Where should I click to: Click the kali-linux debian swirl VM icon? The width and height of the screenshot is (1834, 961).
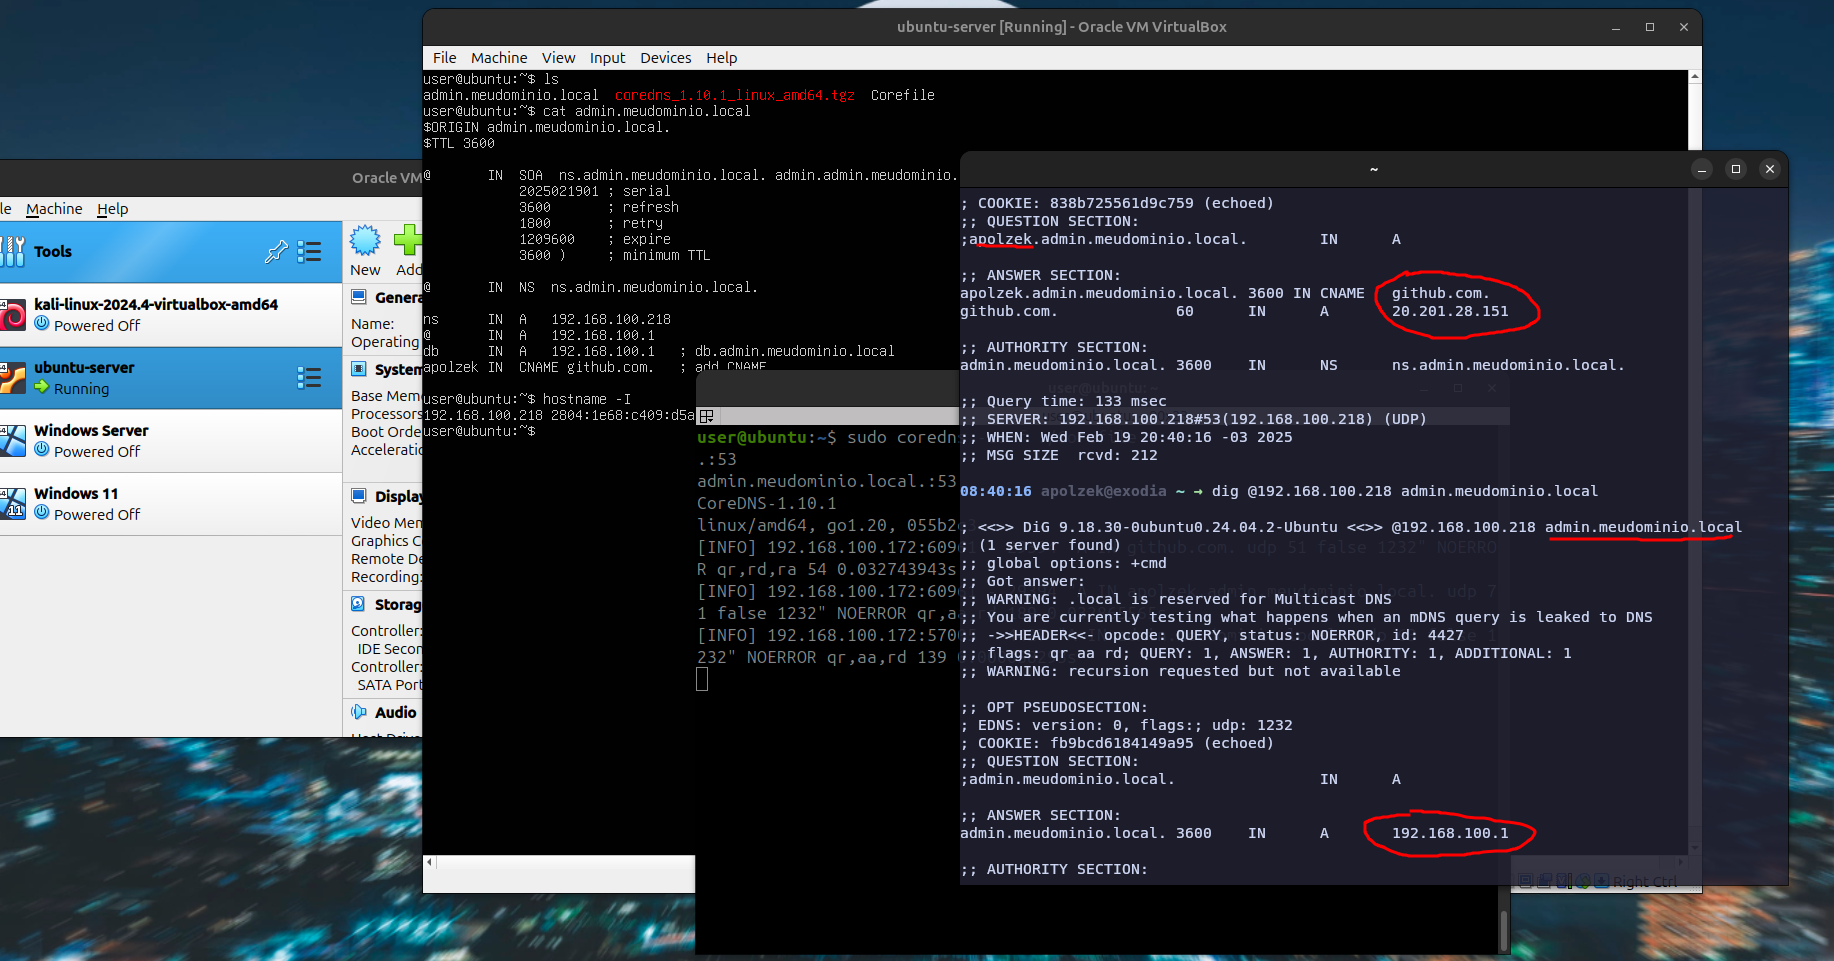click(13, 315)
